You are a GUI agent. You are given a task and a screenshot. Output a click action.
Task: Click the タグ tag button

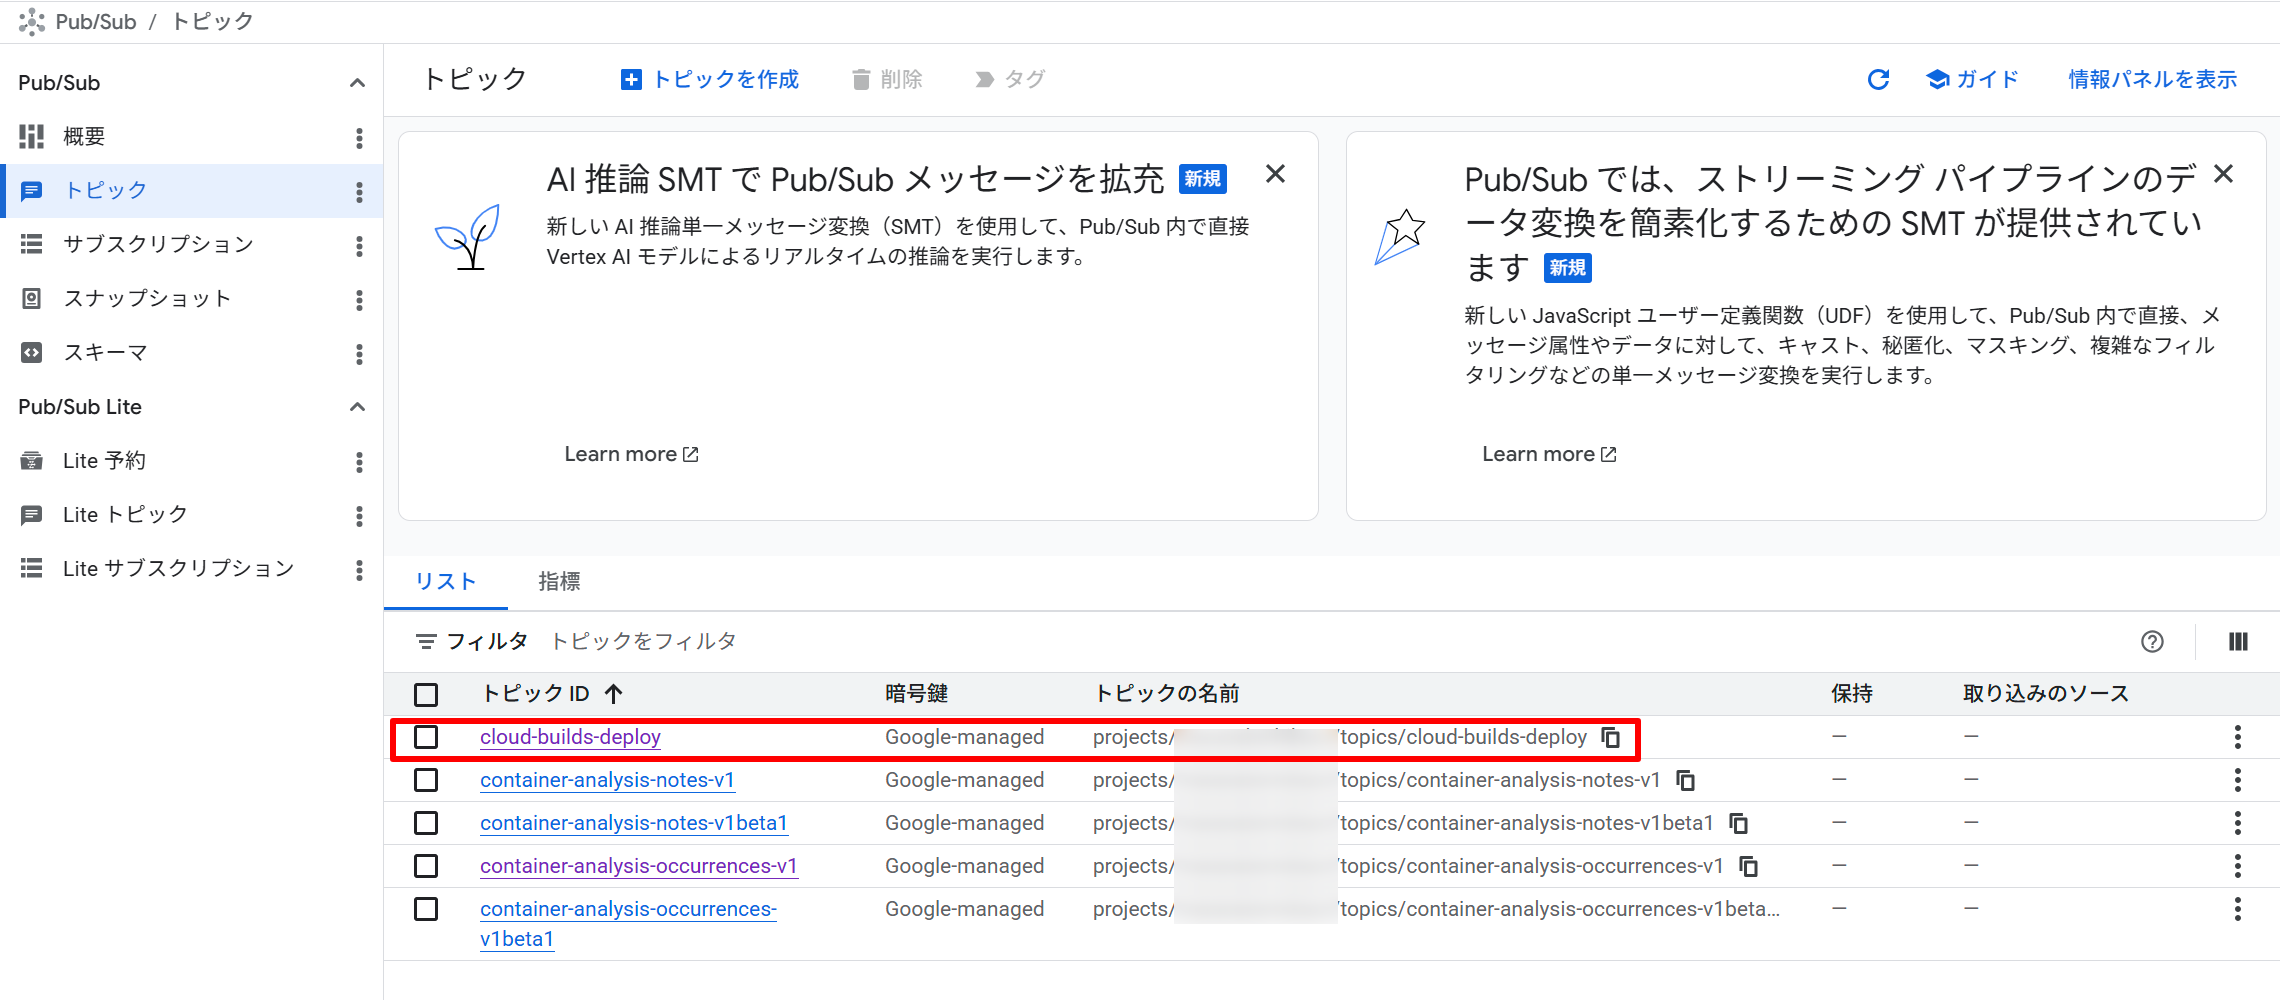pyautogui.click(x=1010, y=80)
